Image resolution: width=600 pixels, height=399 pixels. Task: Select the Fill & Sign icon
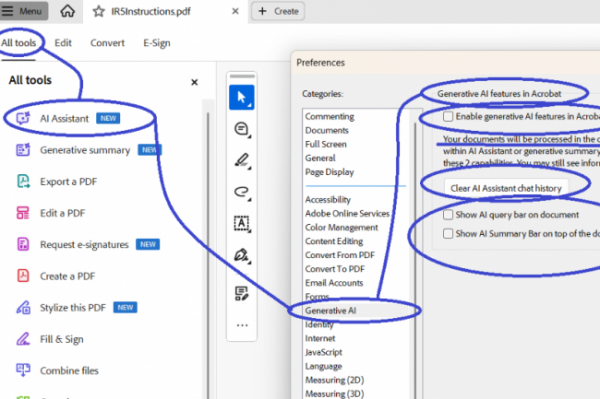(x=23, y=339)
